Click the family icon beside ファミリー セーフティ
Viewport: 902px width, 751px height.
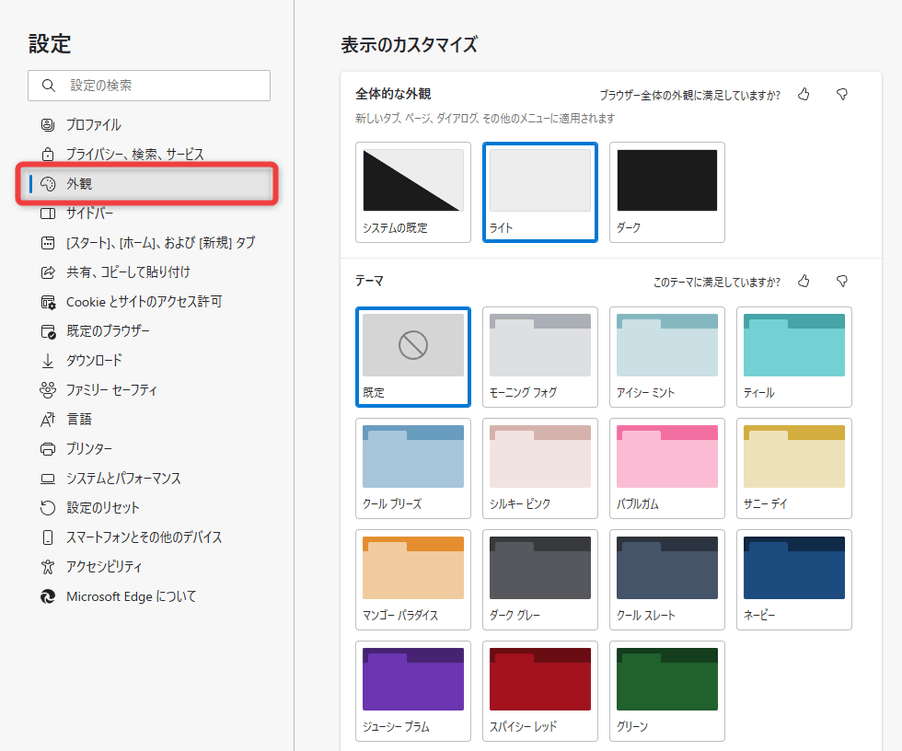(48, 390)
